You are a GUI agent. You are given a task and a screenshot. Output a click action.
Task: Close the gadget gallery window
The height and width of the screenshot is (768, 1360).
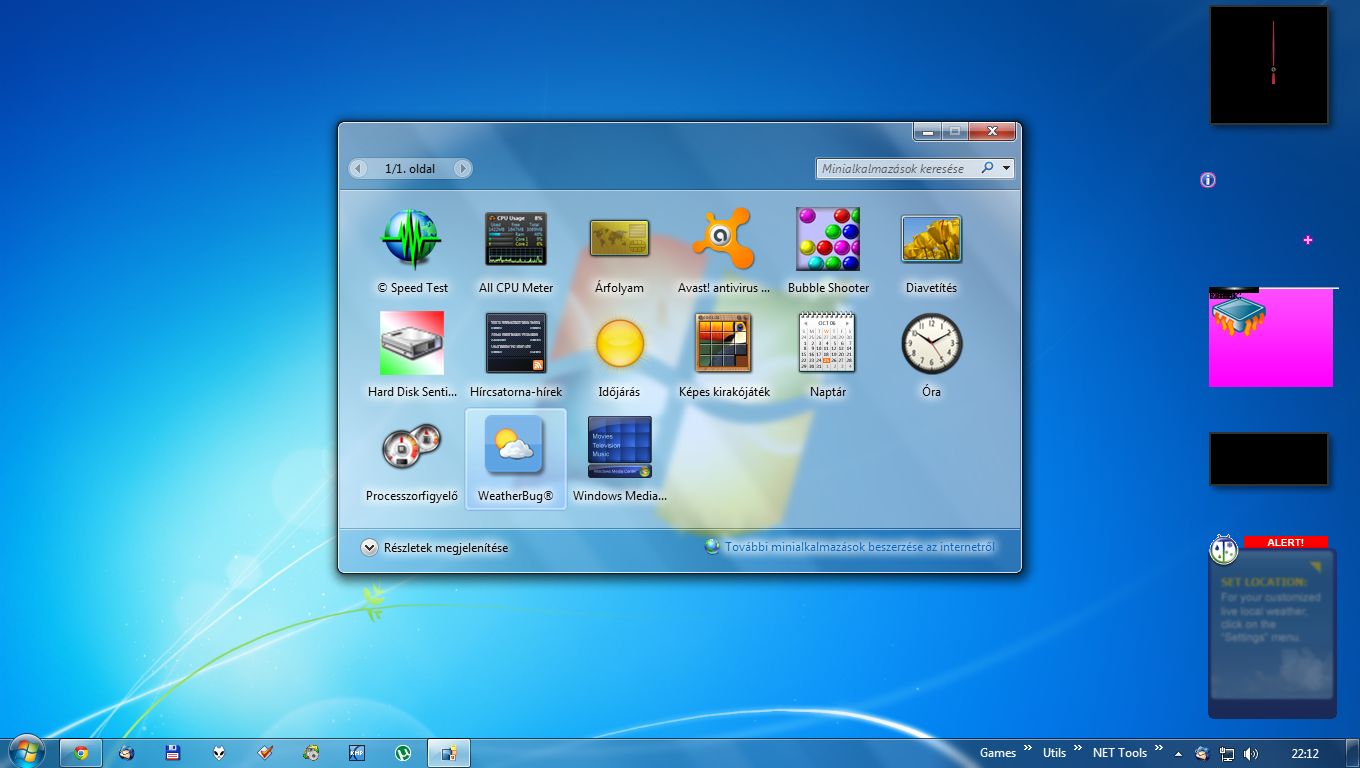click(992, 131)
